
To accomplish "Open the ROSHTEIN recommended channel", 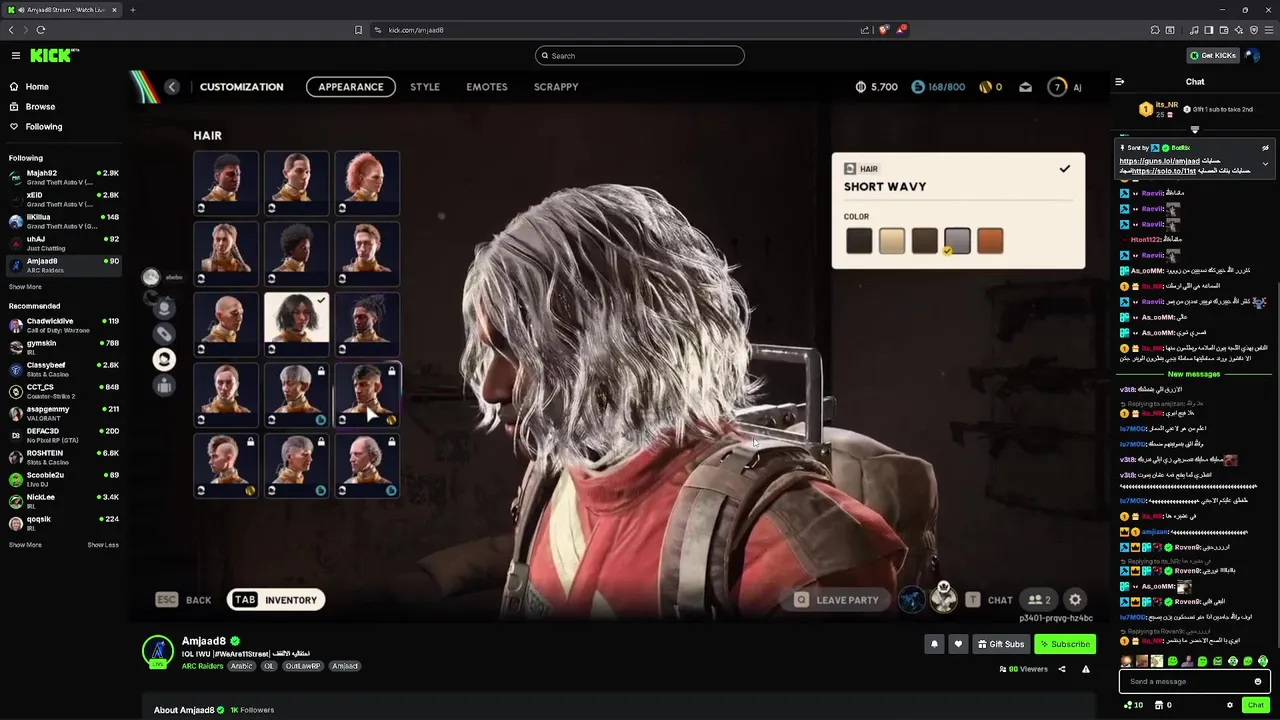I will pyautogui.click(x=62, y=457).
